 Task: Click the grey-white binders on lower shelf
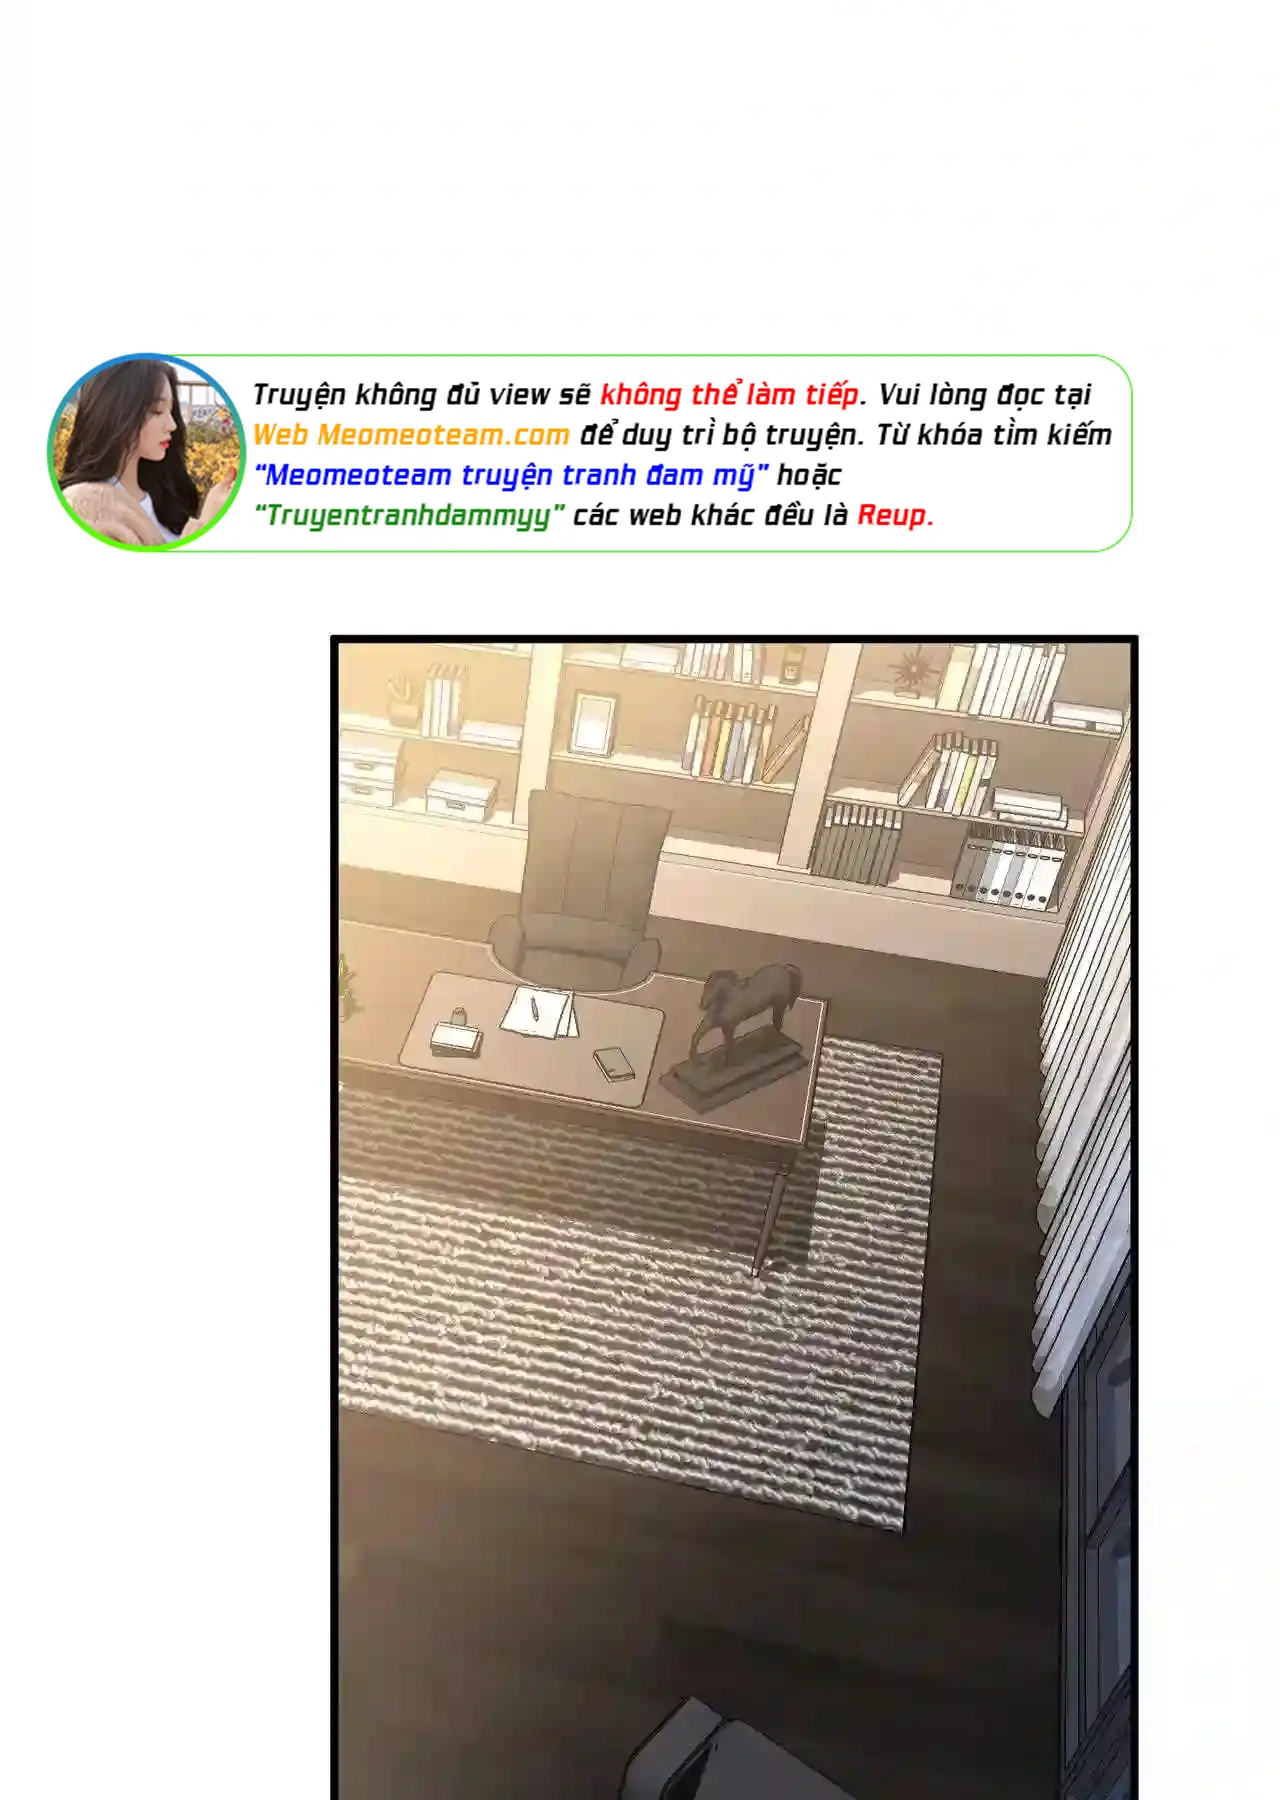(x=1006, y=864)
